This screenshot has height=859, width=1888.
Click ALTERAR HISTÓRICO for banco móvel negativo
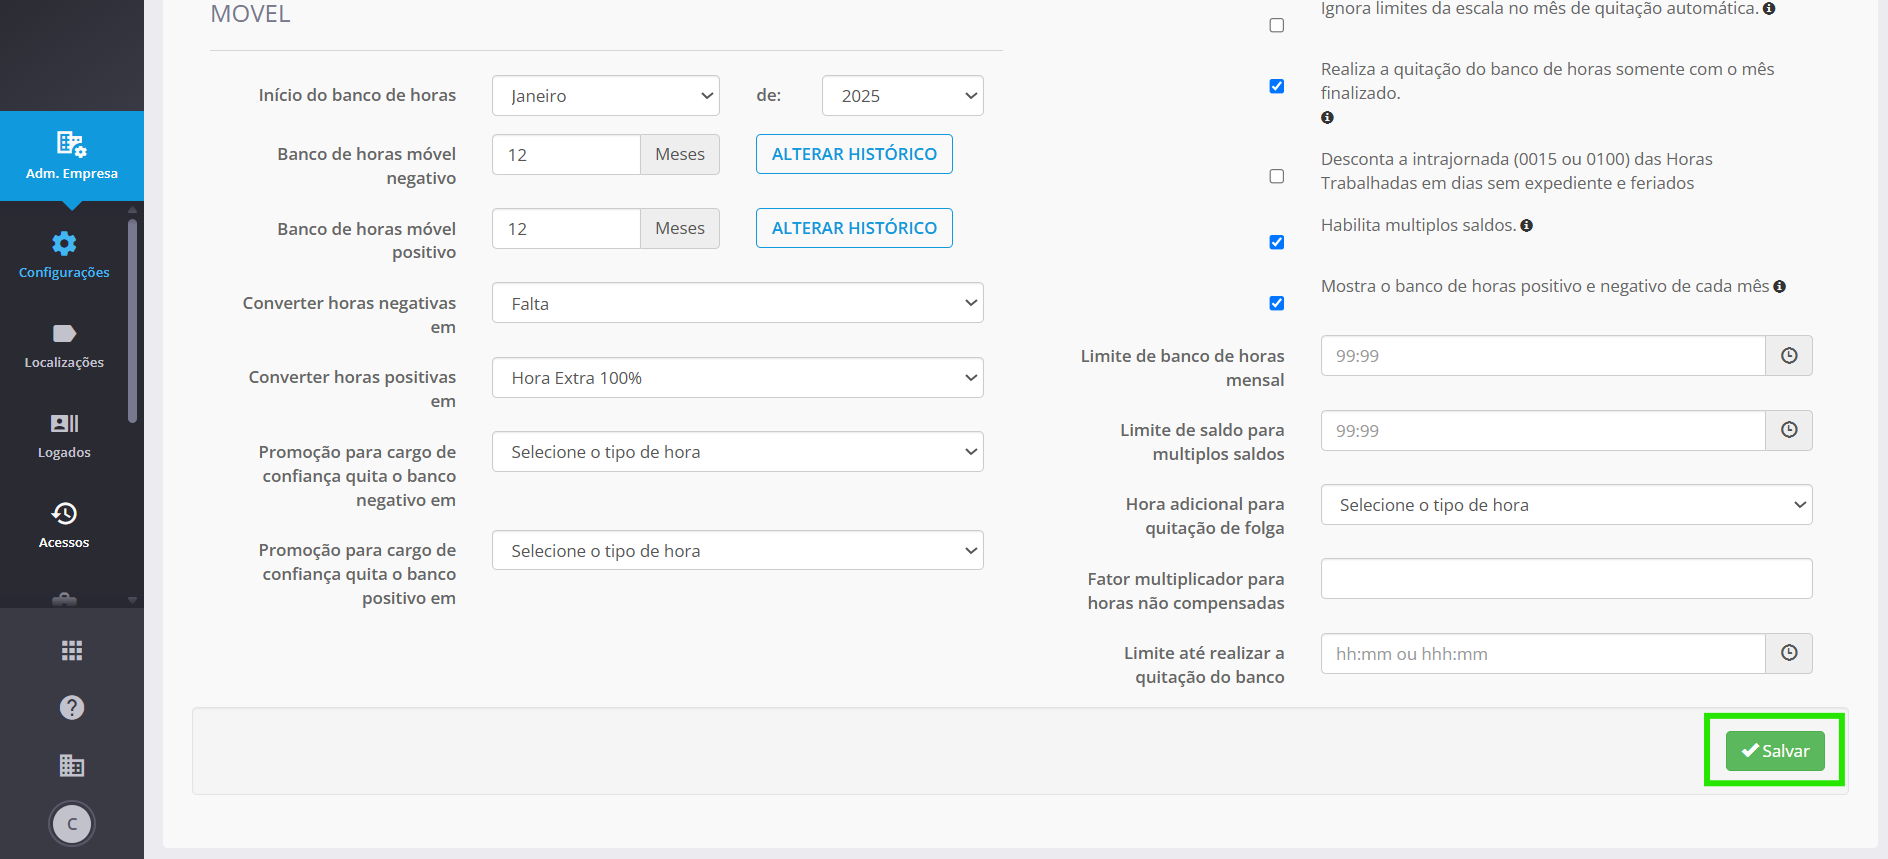click(x=854, y=154)
